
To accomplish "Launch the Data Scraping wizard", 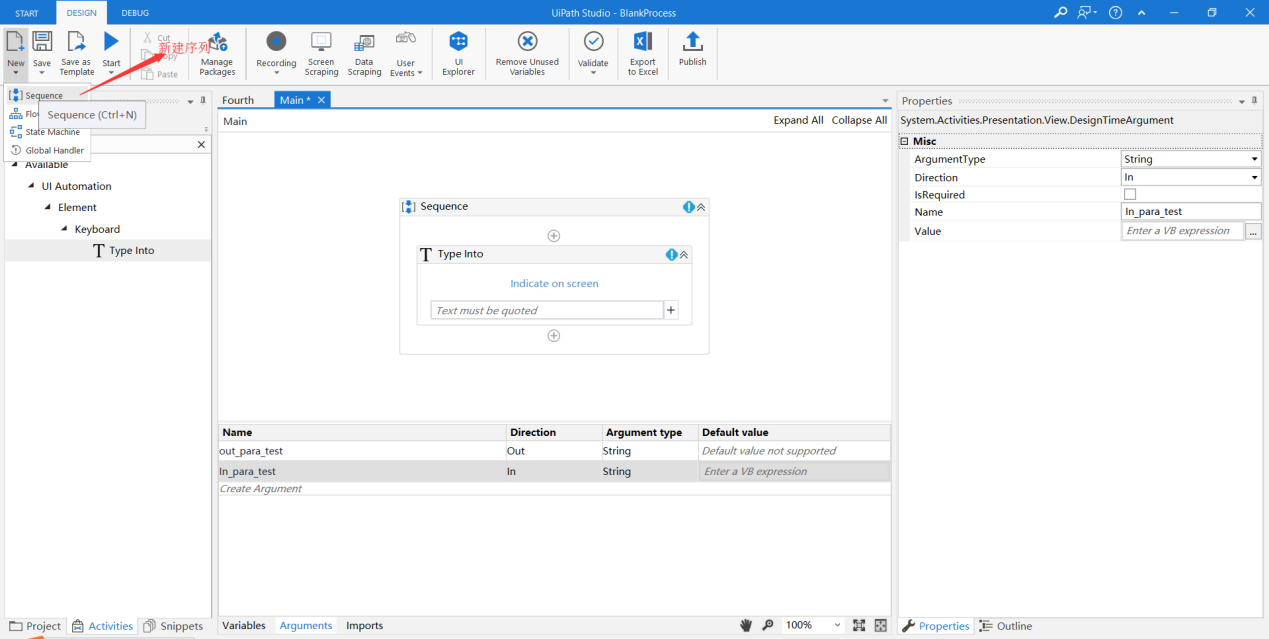I will (x=364, y=52).
